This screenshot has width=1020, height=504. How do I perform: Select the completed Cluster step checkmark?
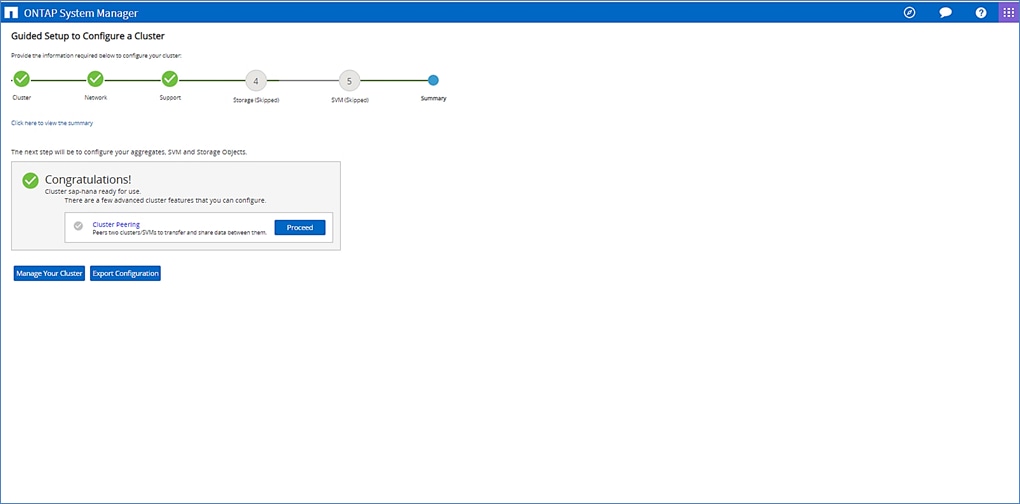point(21,79)
